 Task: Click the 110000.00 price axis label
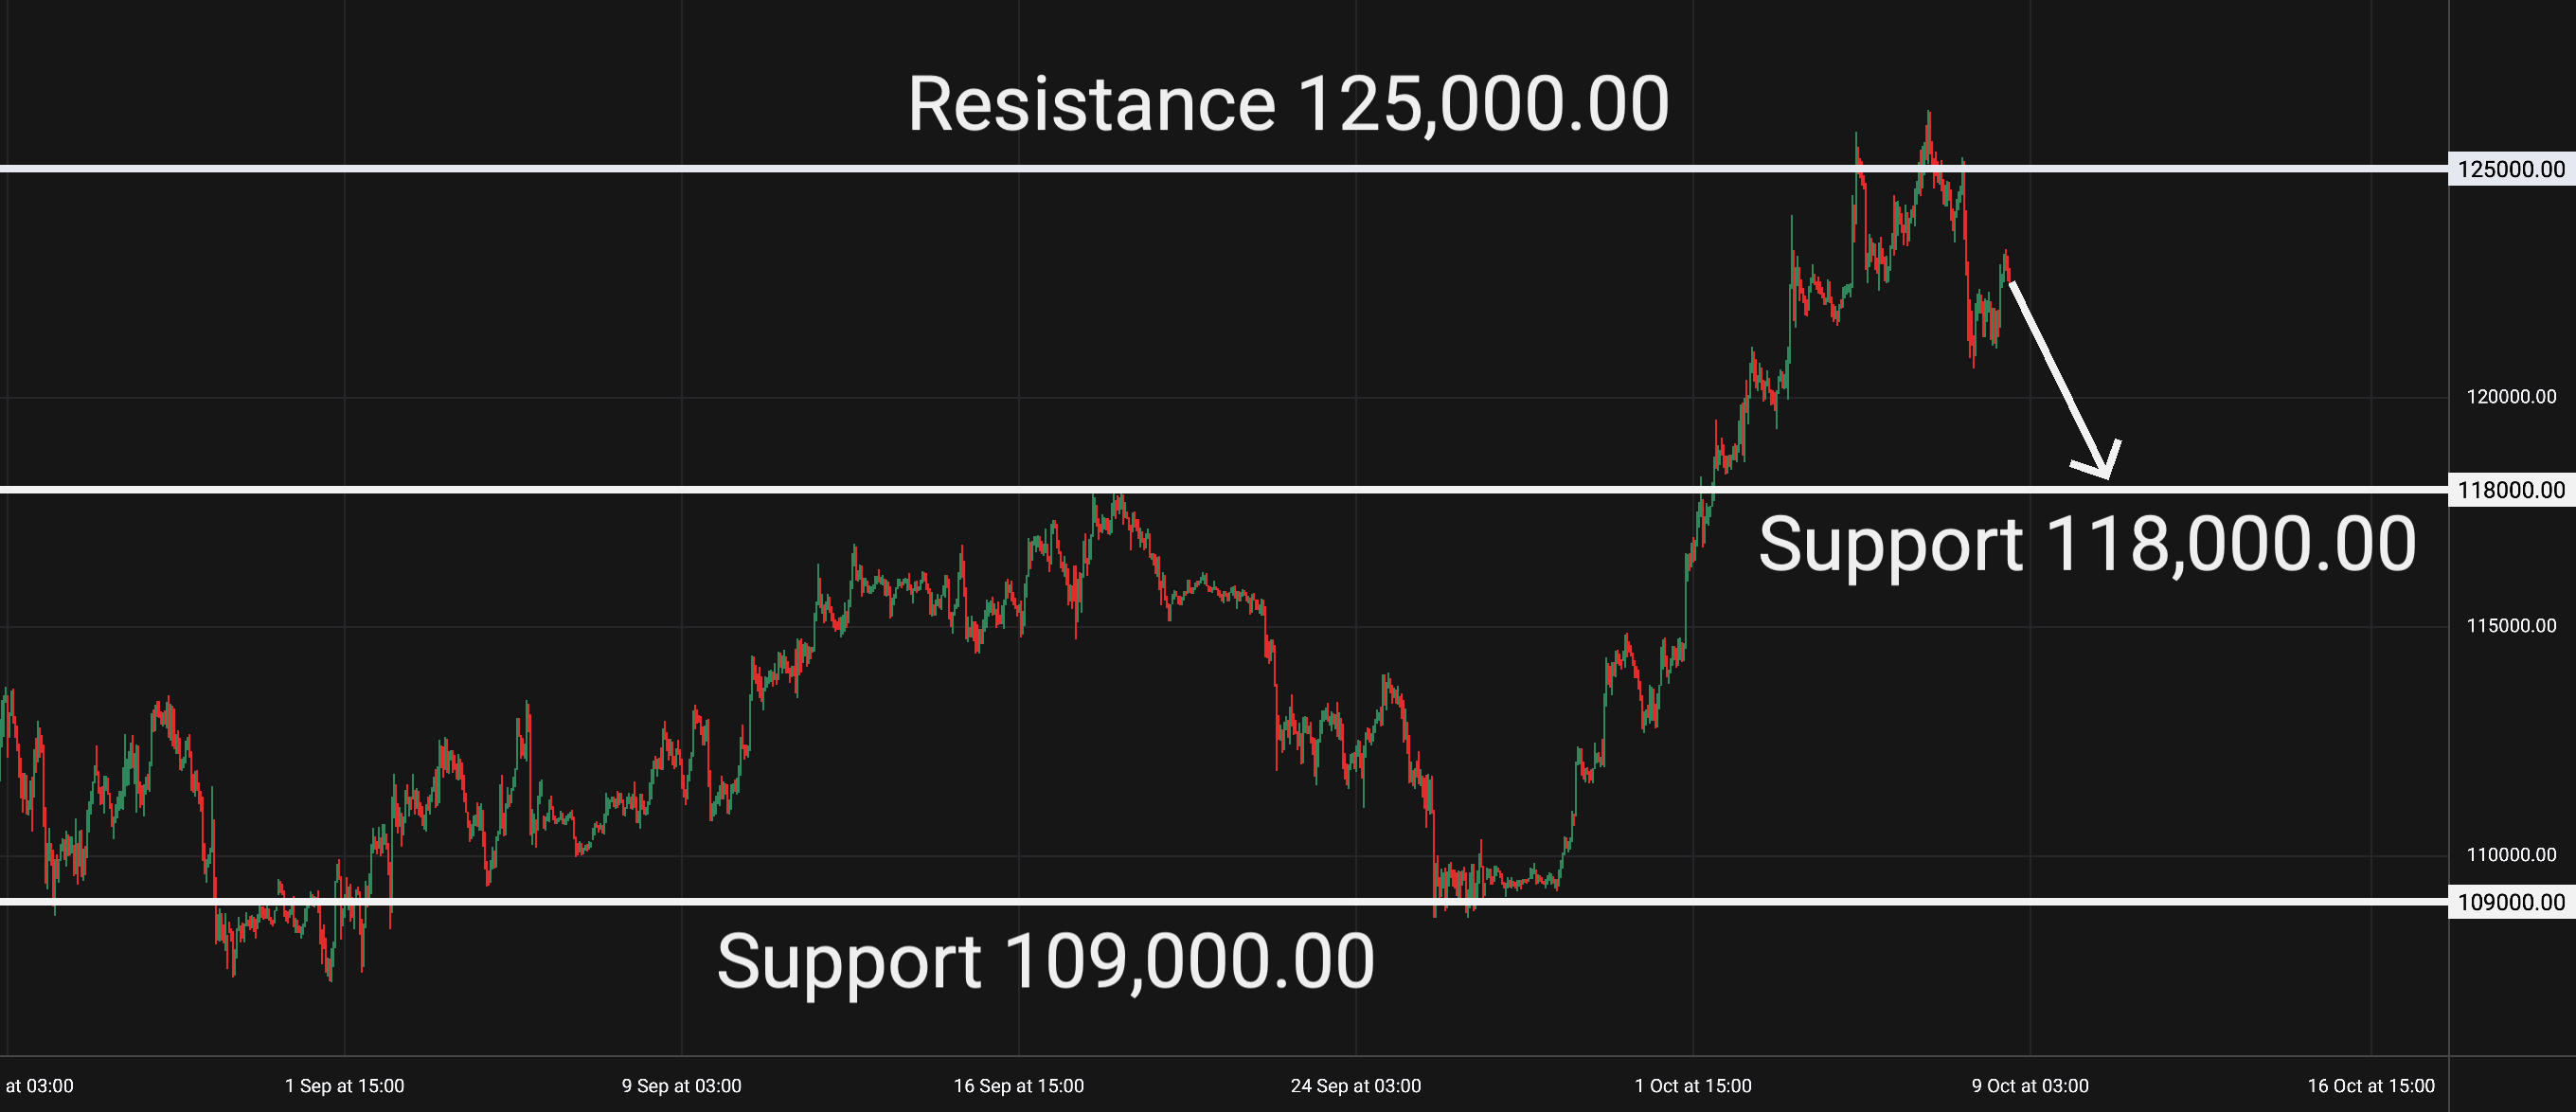[x=2511, y=855]
